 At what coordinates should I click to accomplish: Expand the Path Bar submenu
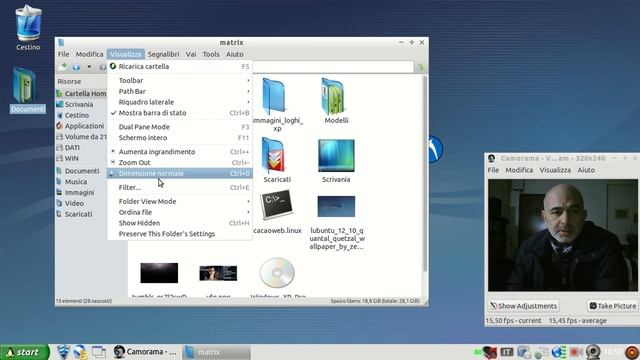point(180,91)
